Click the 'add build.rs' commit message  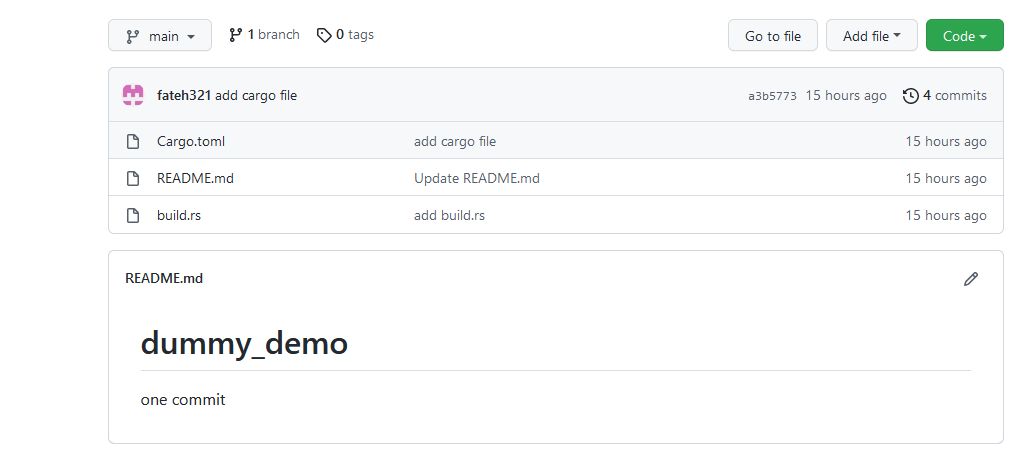click(449, 215)
